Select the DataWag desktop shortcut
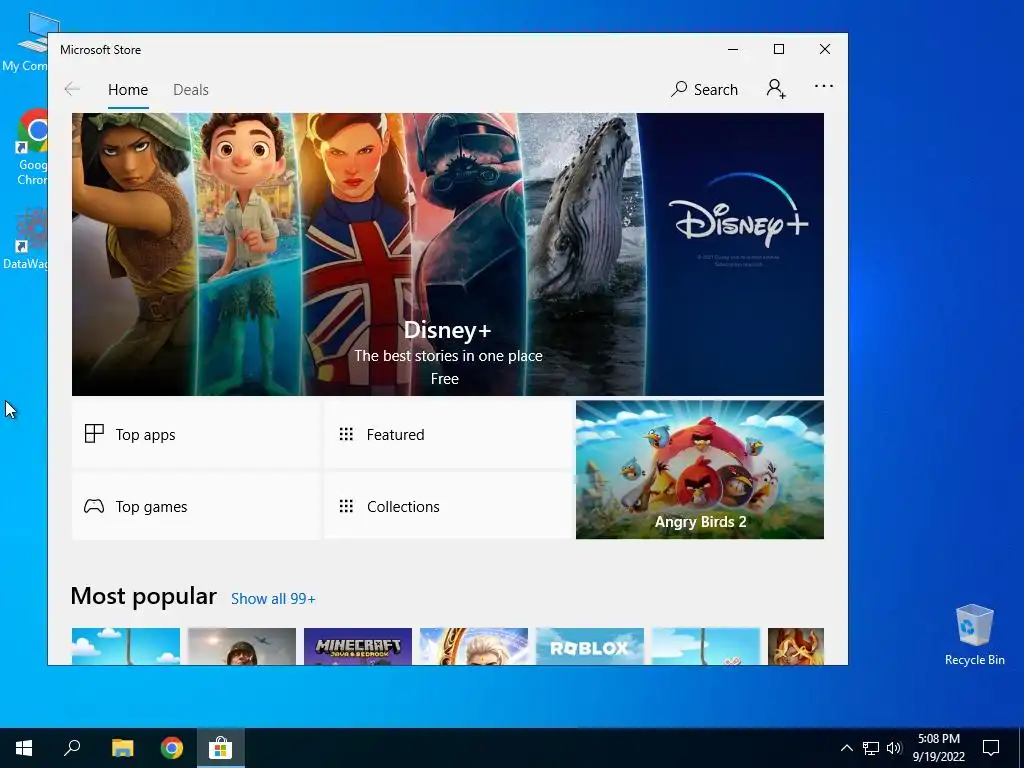The height and width of the screenshot is (768, 1024). tap(26, 238)
